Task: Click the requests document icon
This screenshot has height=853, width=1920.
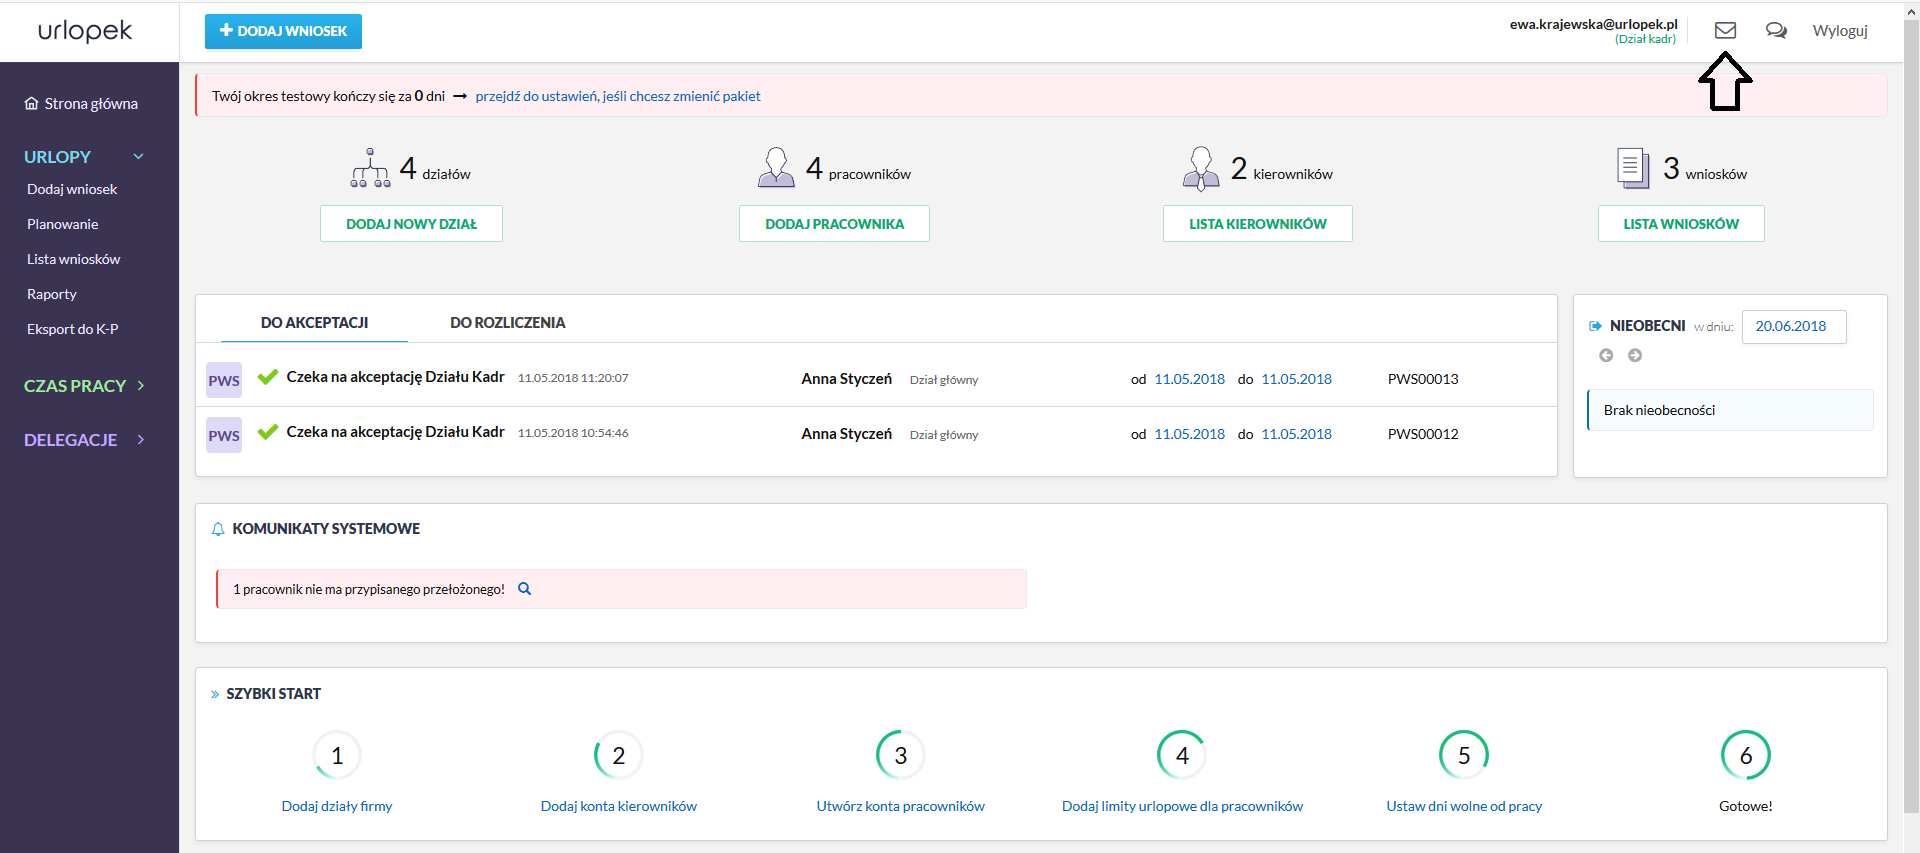Action: pos(1632,168)
